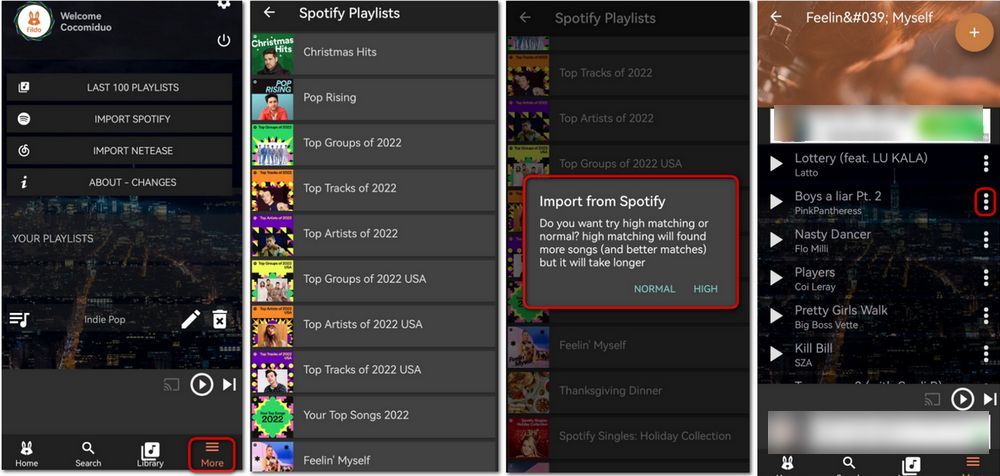Switch to the More tab
This screenshot has height=476, width=1000.
(x=212, y=453)
